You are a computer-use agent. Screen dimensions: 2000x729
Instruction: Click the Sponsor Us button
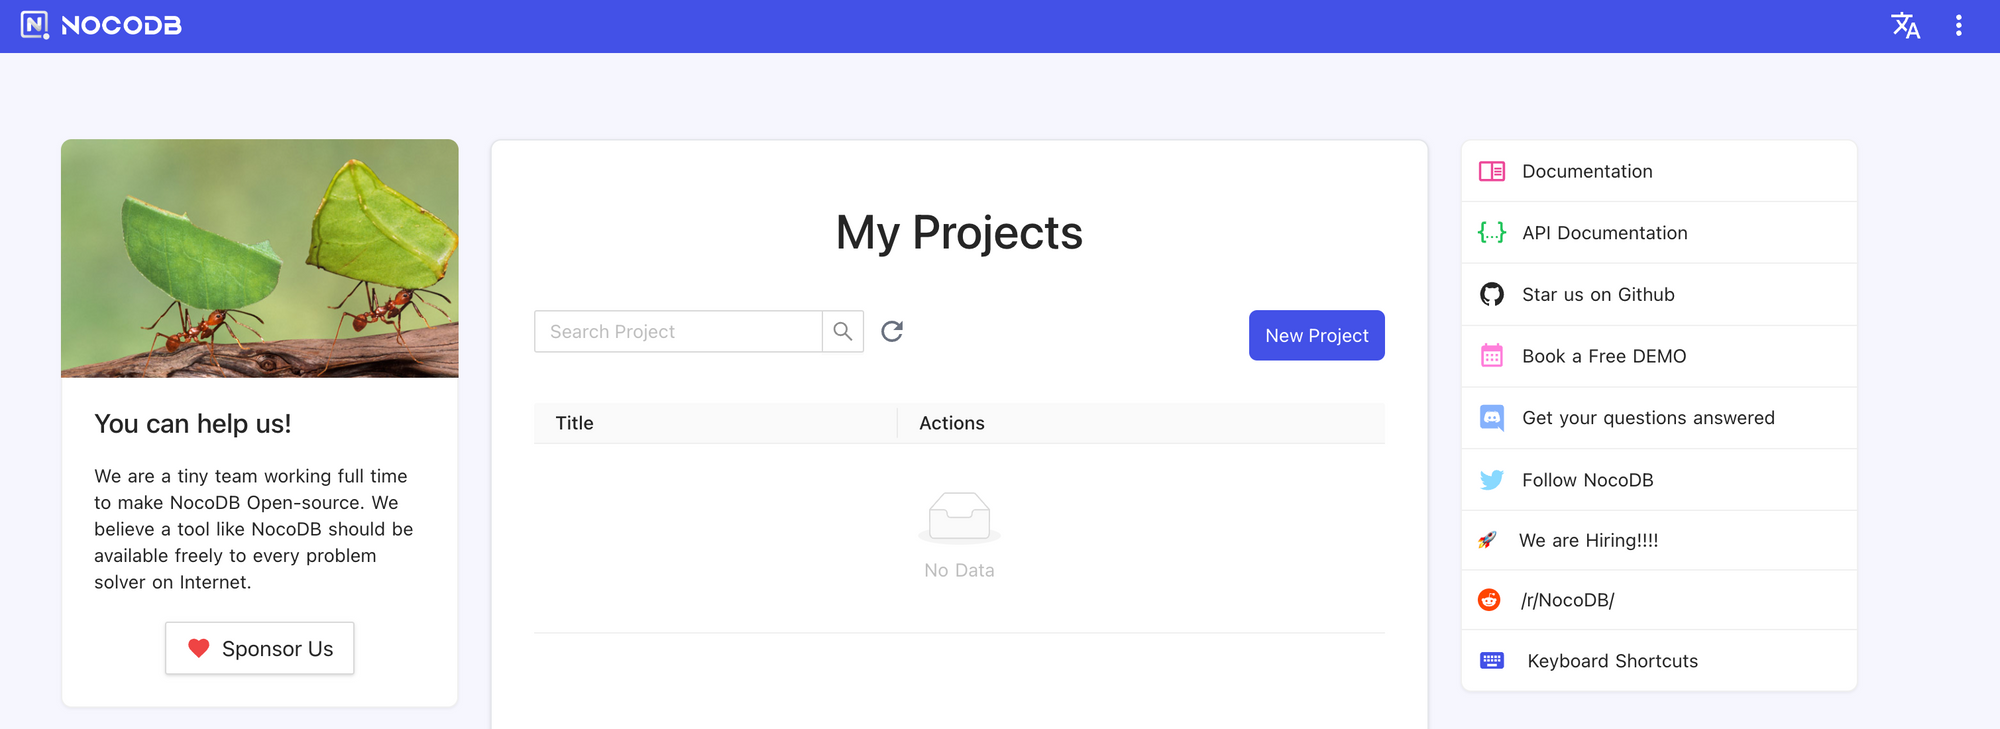coord(259,648)
